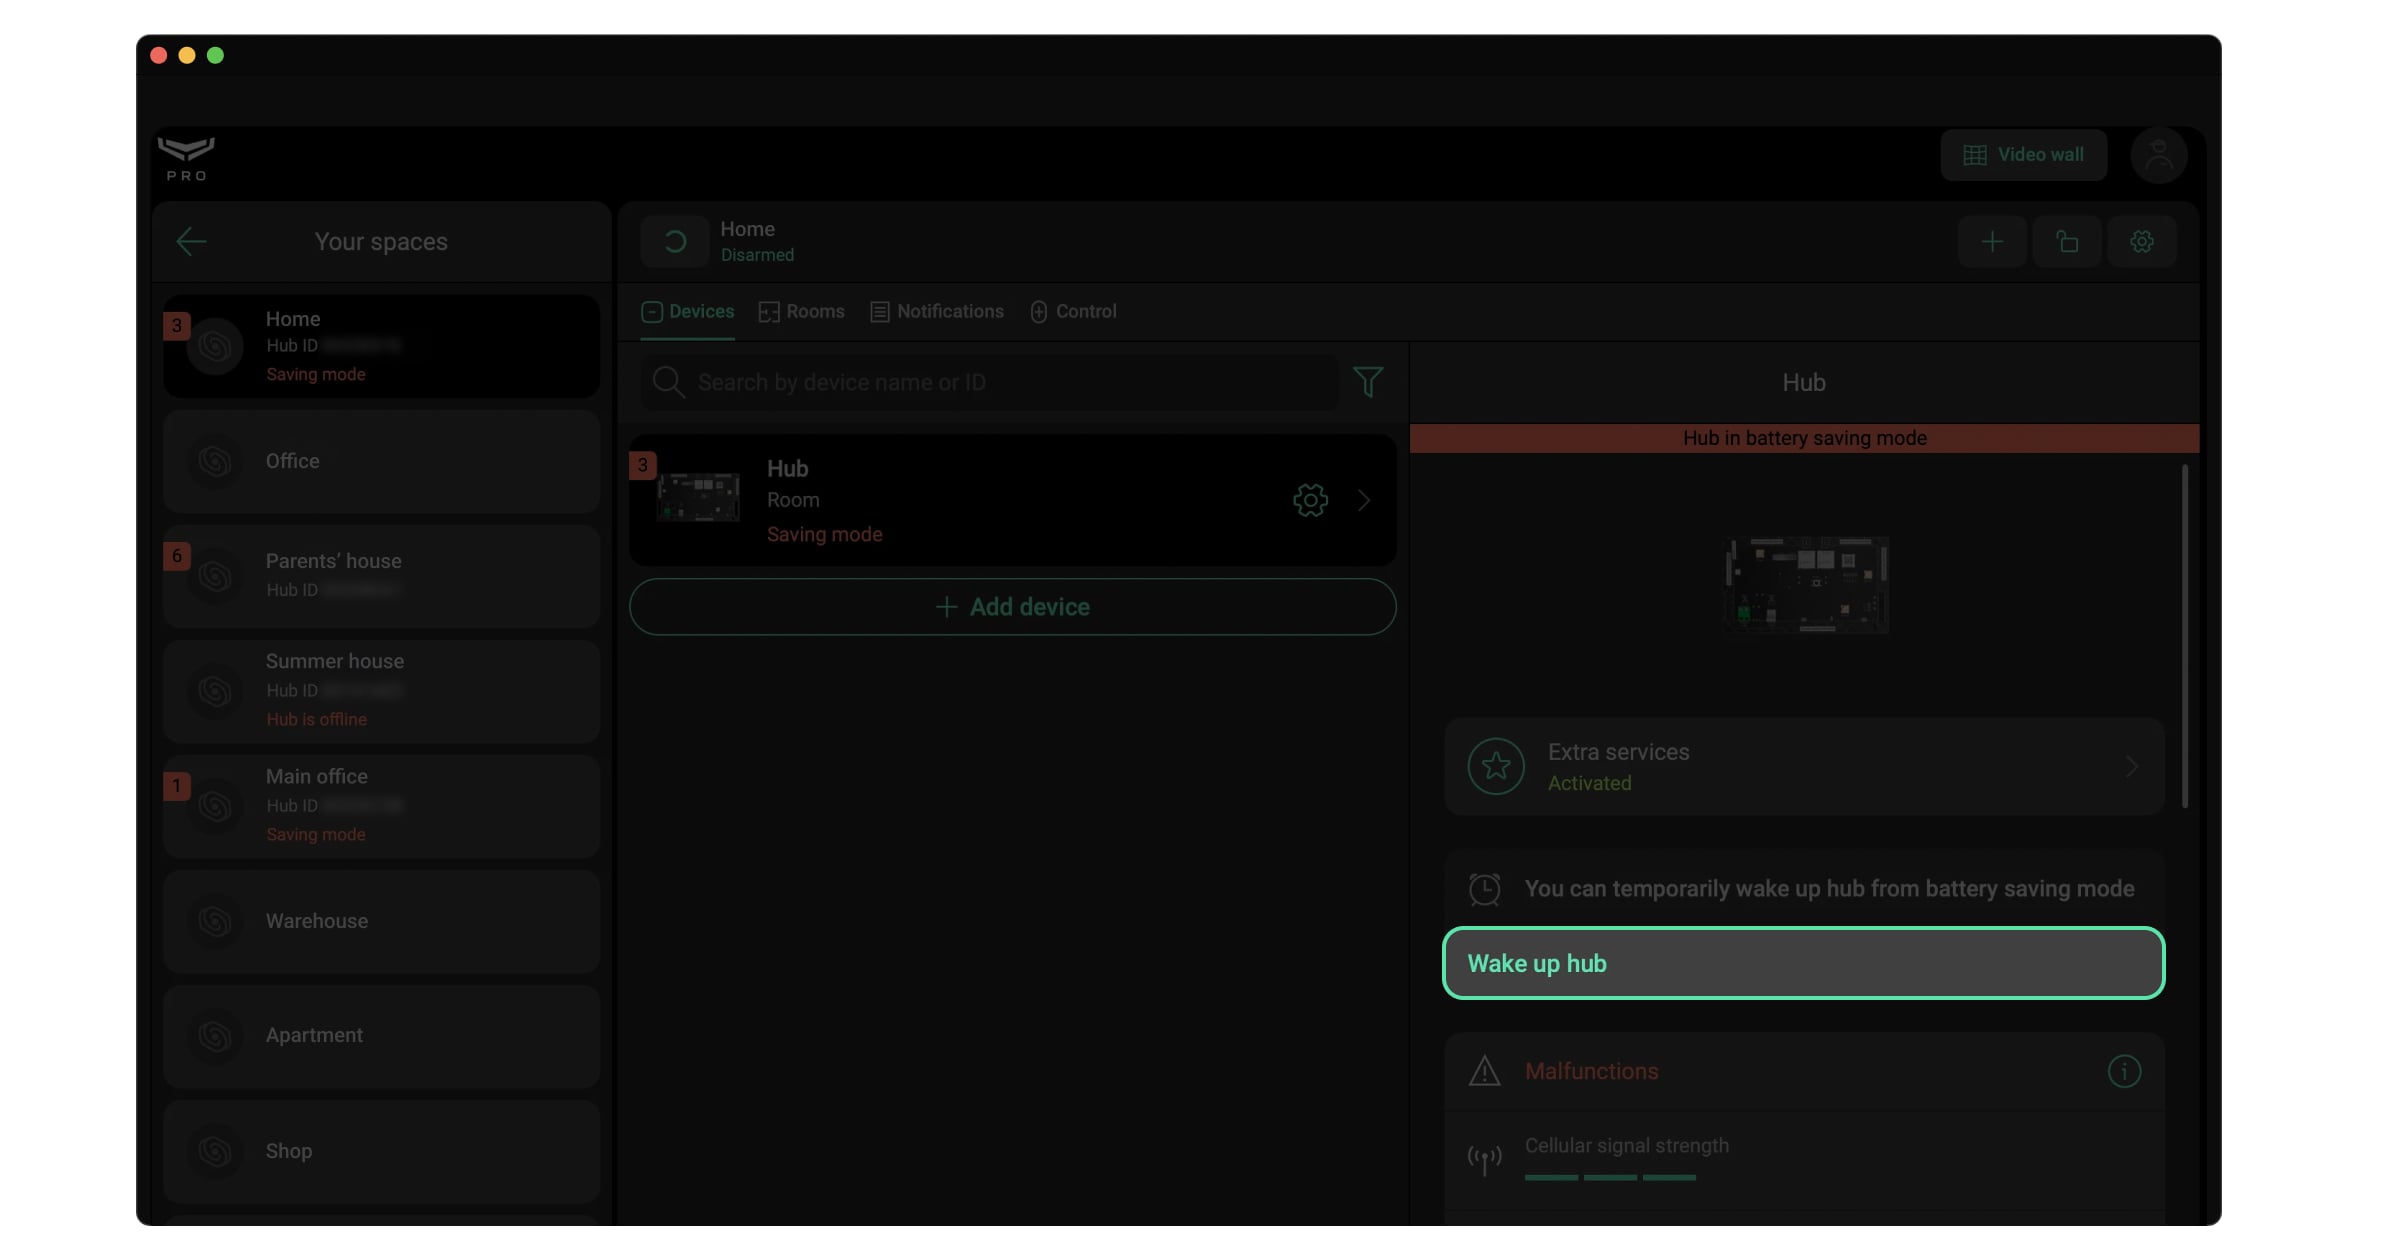Viewport: 2400px width, 1260px height.
Task: Click the Summer house hub icon
Action: tap(215, 691)
